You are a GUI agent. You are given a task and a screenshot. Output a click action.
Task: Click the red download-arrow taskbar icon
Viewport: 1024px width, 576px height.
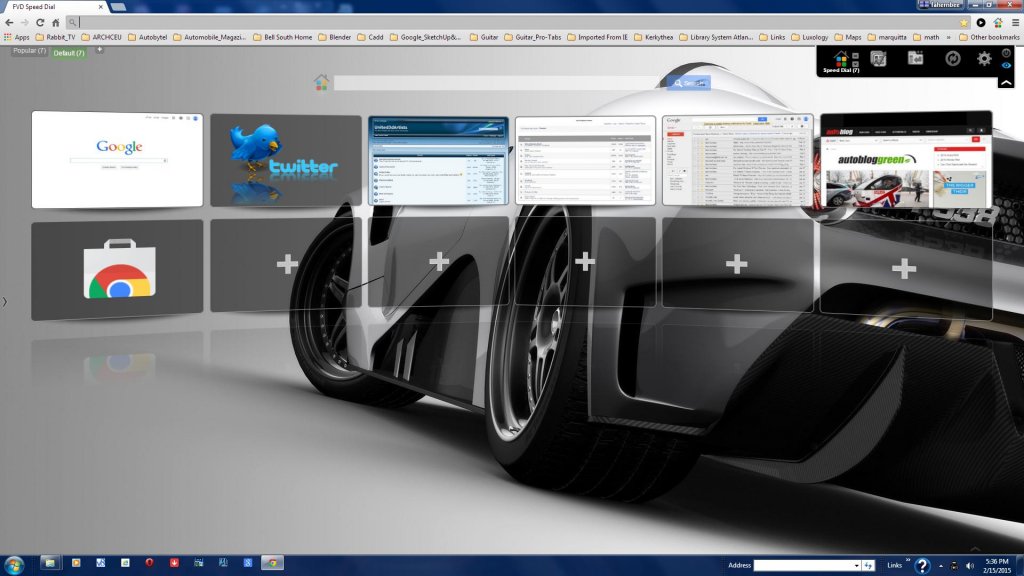(174, 563)
